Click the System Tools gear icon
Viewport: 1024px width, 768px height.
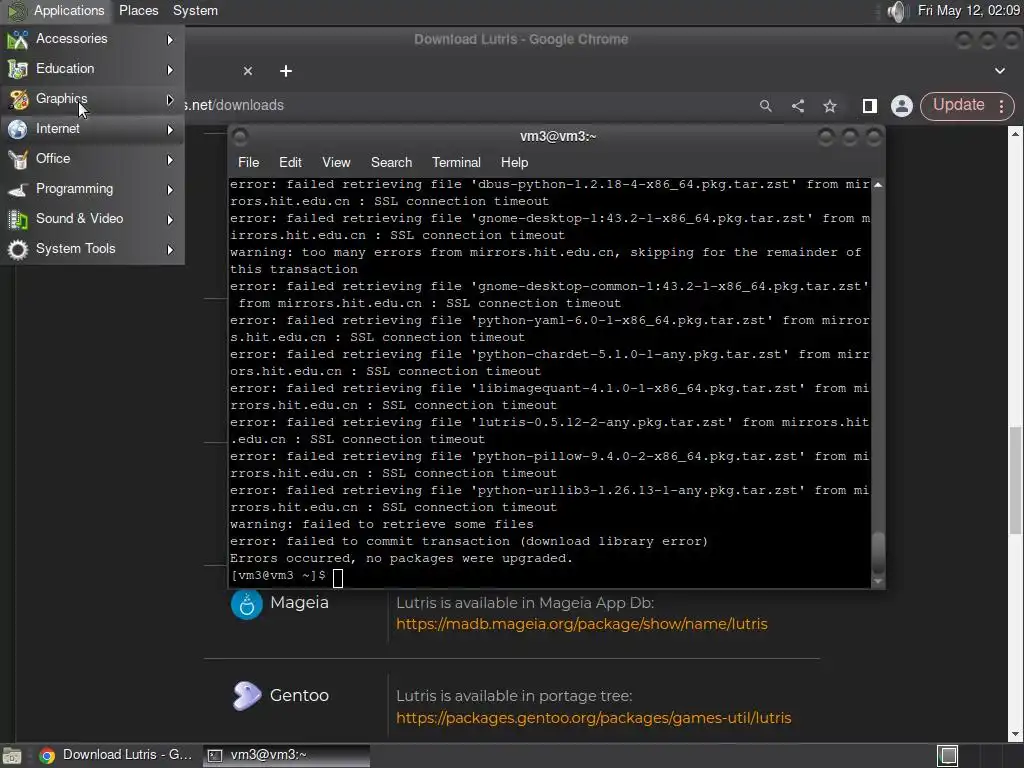[18, 250]
